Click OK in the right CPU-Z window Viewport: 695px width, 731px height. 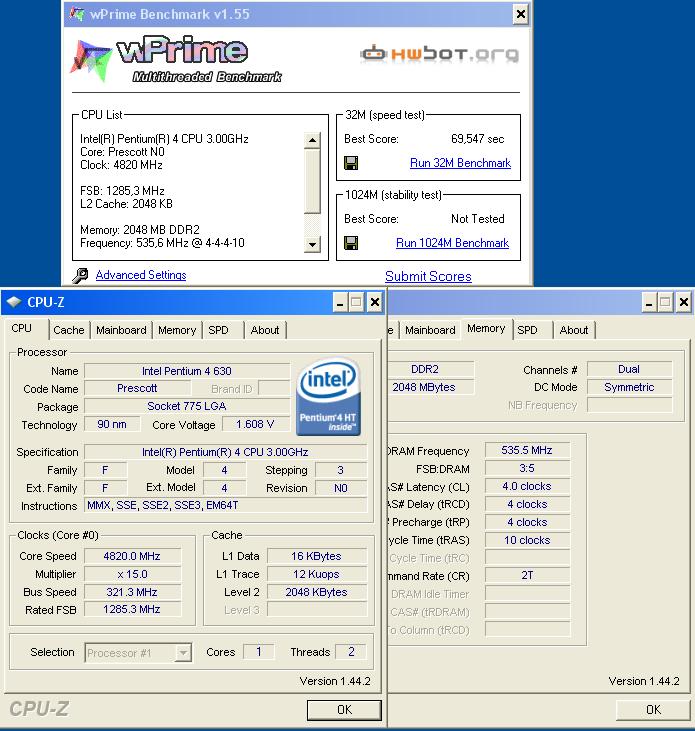coord(653,710)
